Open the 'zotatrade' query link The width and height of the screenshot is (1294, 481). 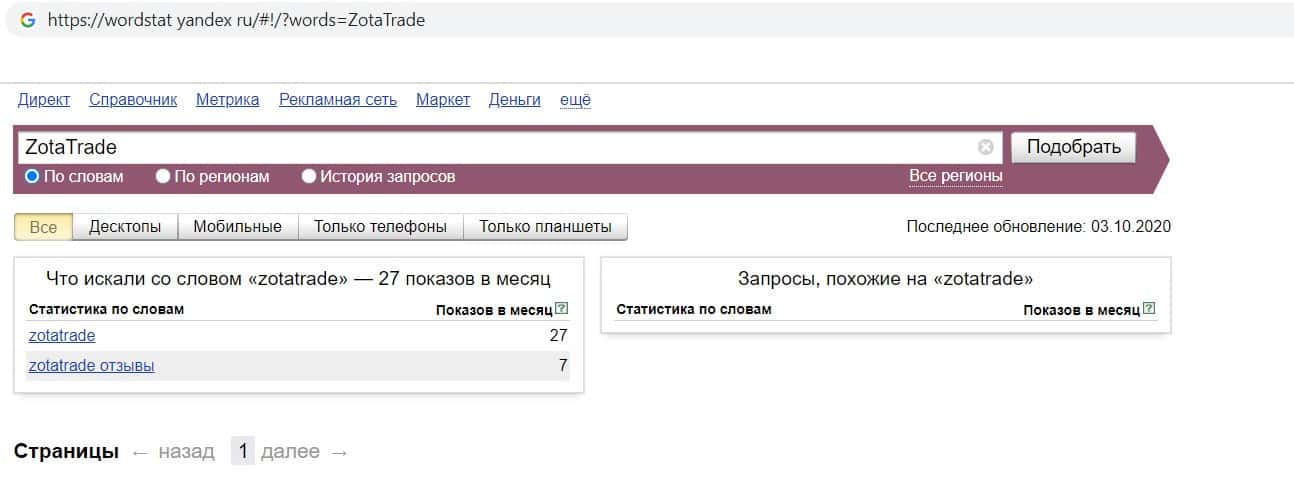pyautogui.click(x=62, y=336)
